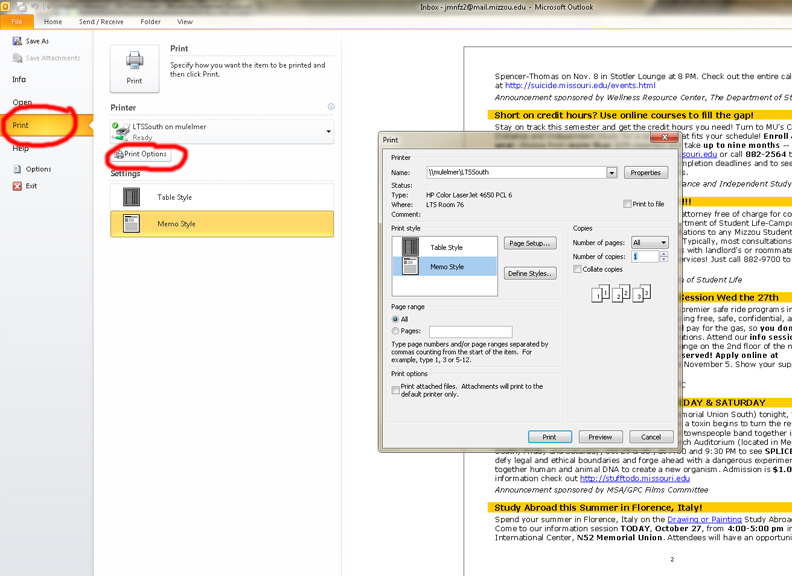
Task: Choose Memo Style in dialog Print style list
Action: (447, 266)
